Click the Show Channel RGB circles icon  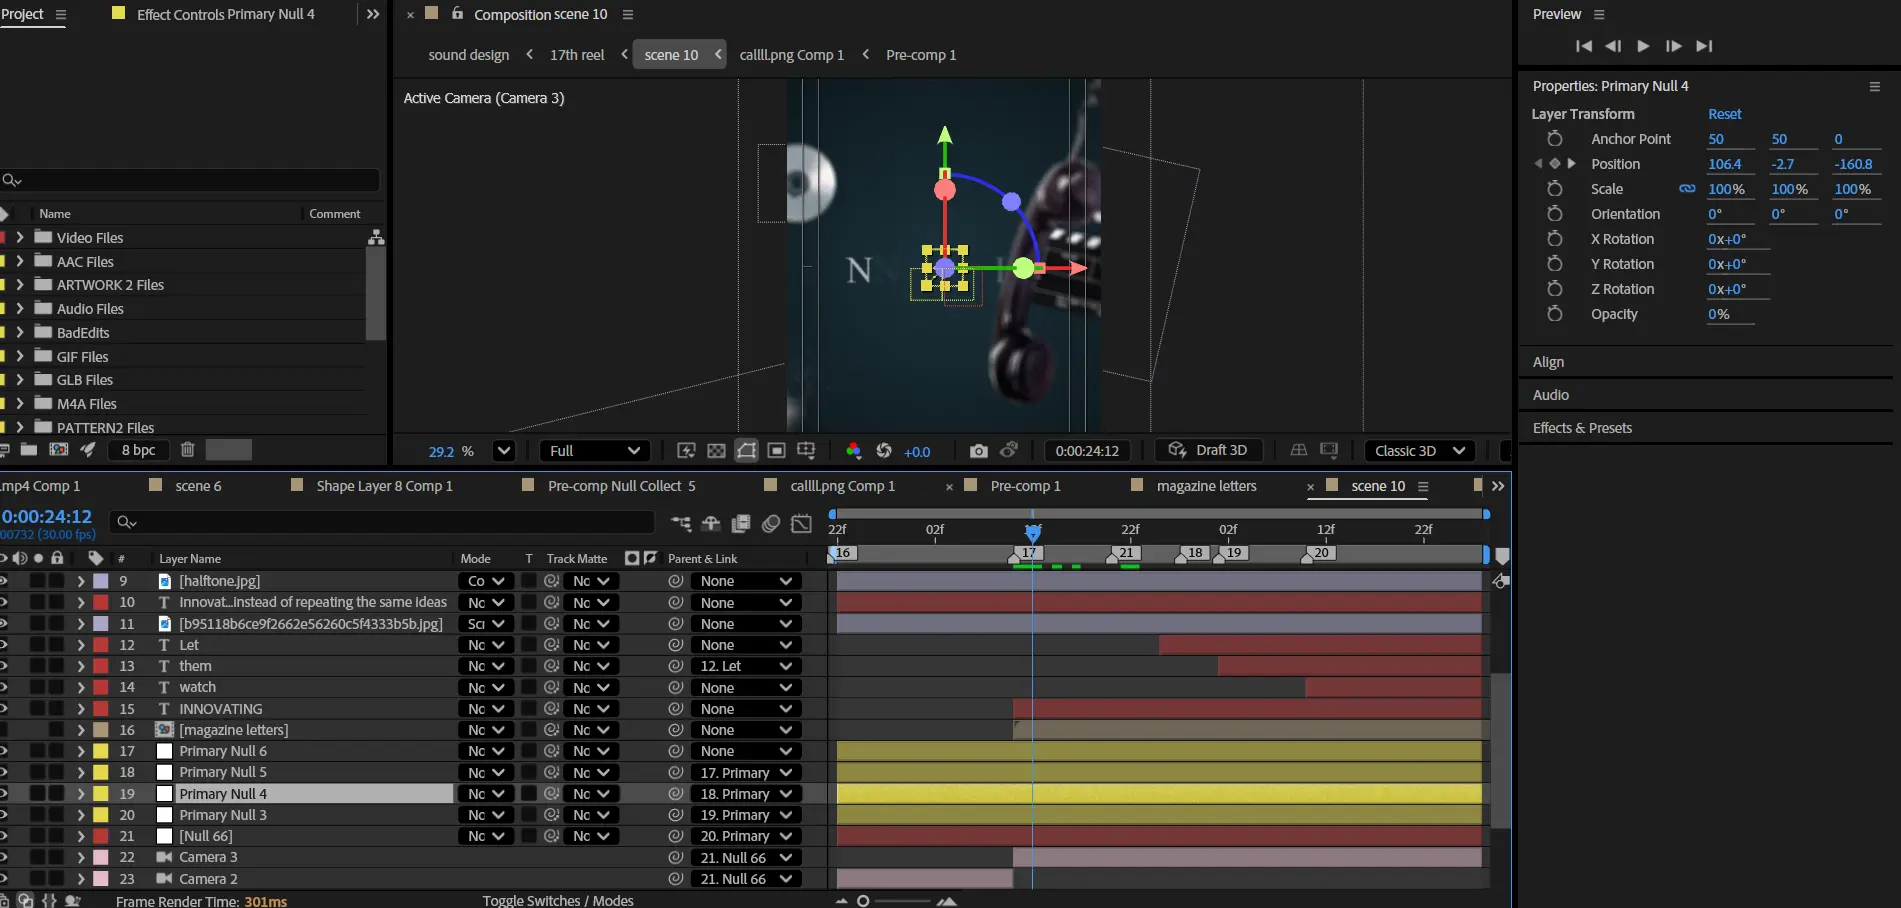click(x=853, y=451)
